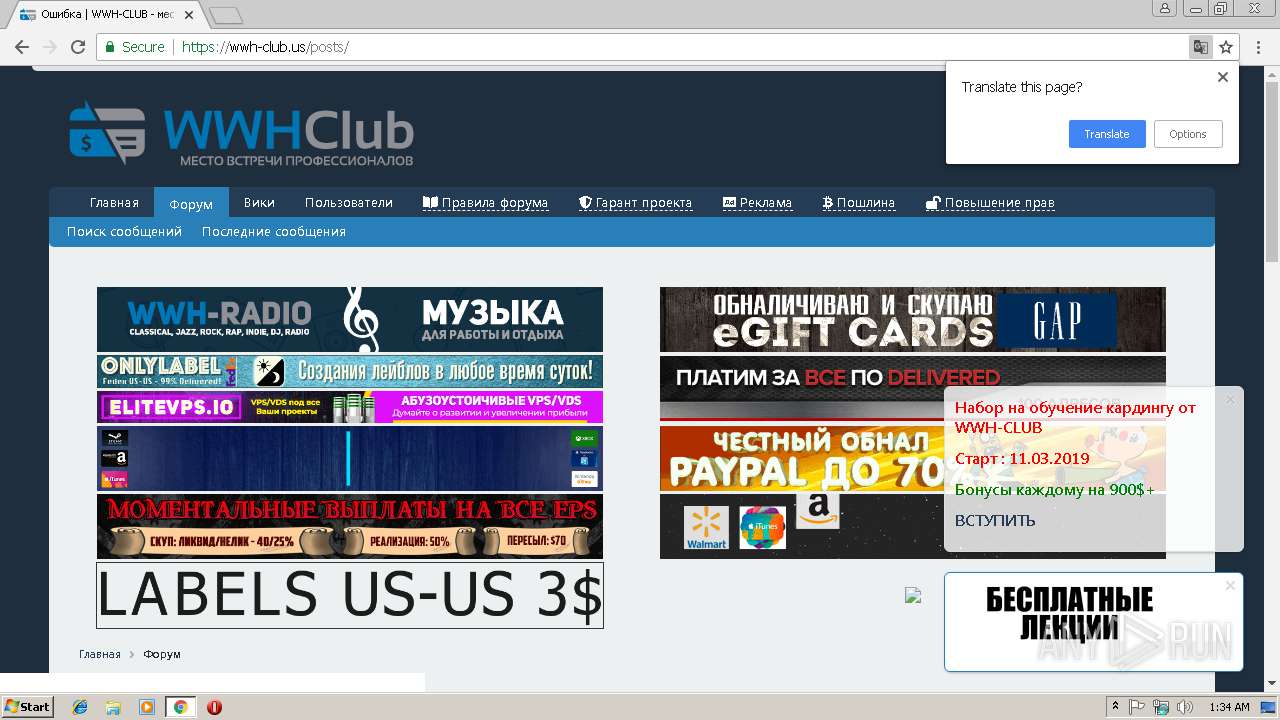Click the WWH-Radio музыка banner
This screenshot has height=720, width=1280.
click(x=350, y=319)
